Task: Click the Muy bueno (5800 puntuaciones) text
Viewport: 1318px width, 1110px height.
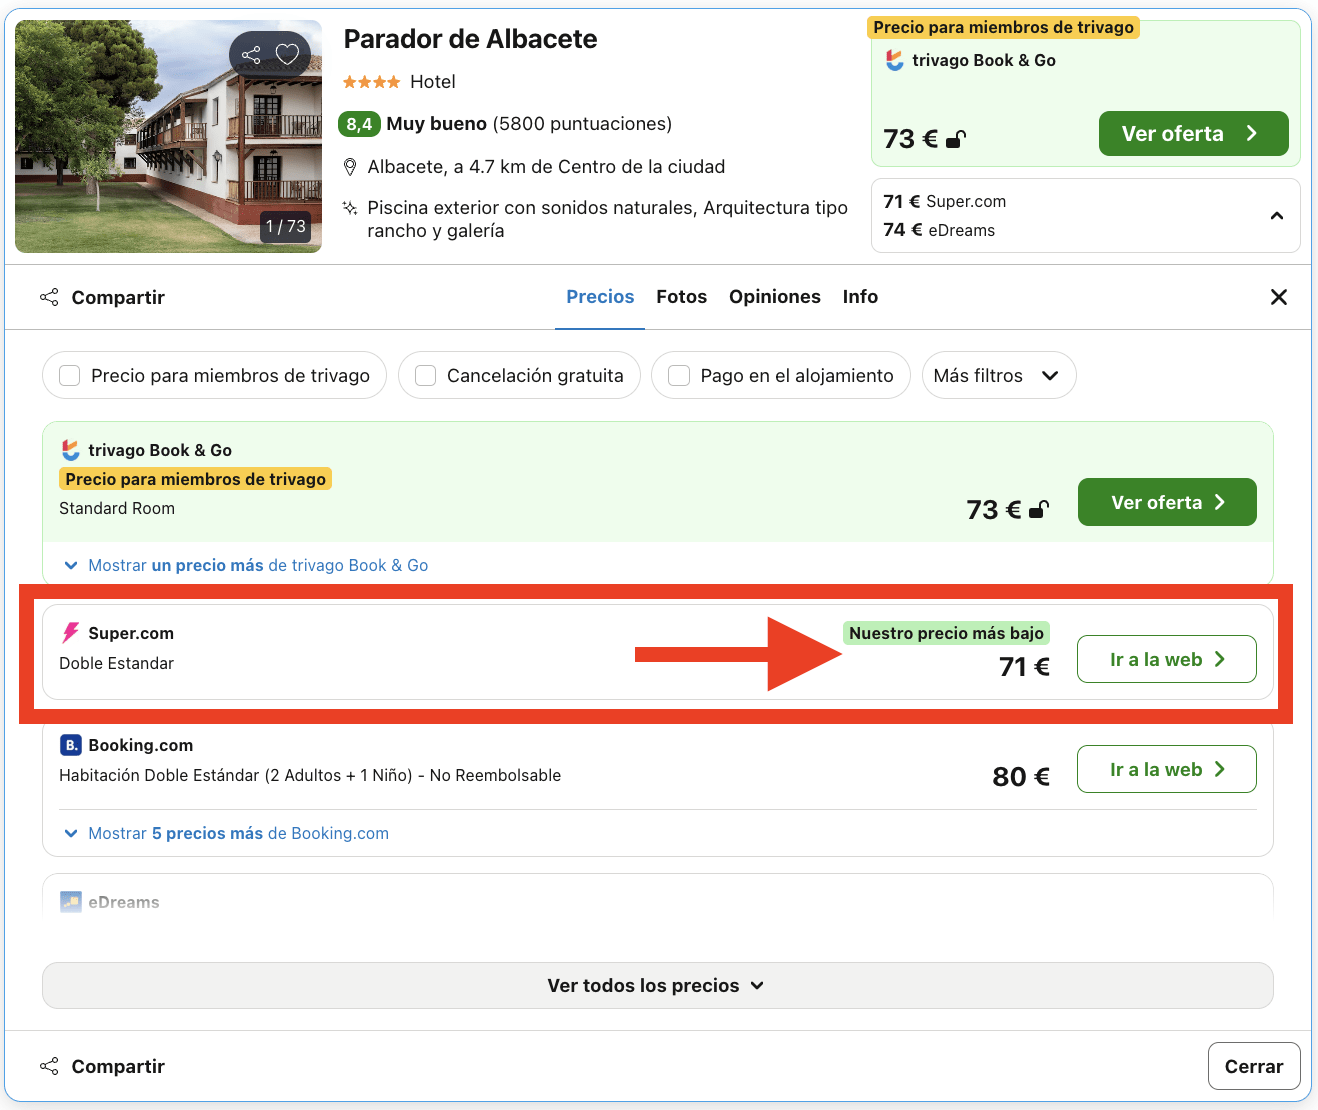Action: tap(529, 124)
